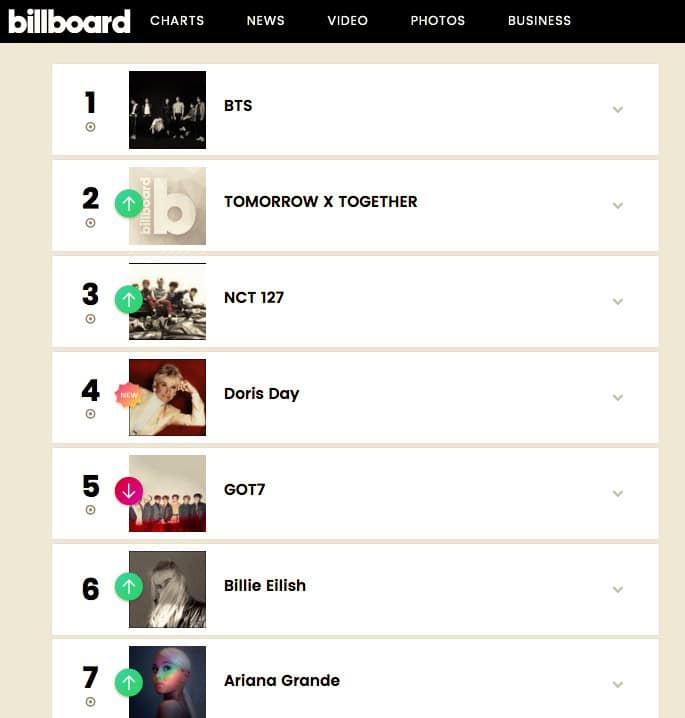Expand the GOT7 row chevron

(617, 493)
